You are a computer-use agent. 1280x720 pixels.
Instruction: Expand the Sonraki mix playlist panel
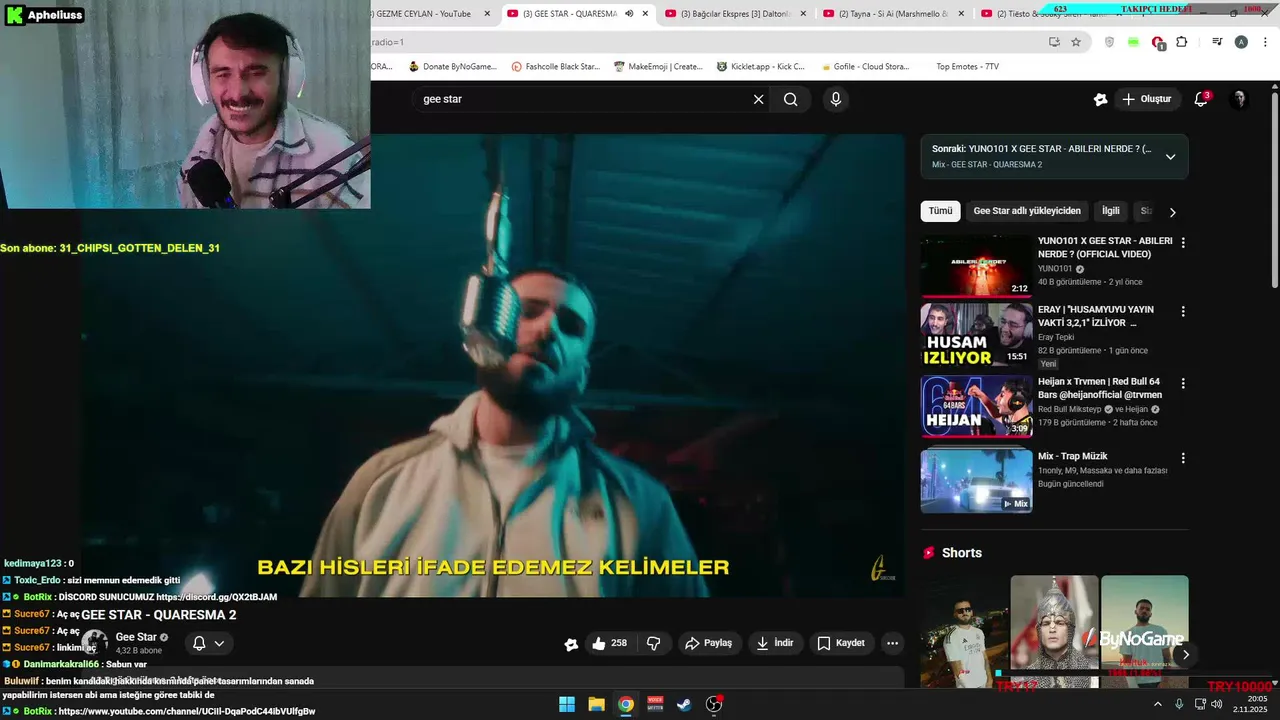1170,157
